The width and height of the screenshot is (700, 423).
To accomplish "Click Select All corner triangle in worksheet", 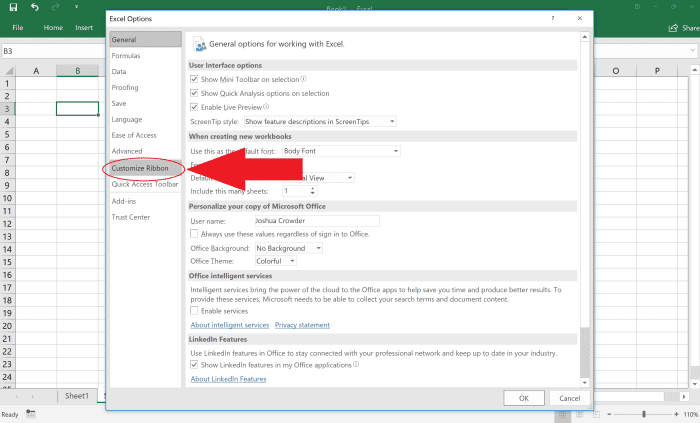I will coord(9,70).
